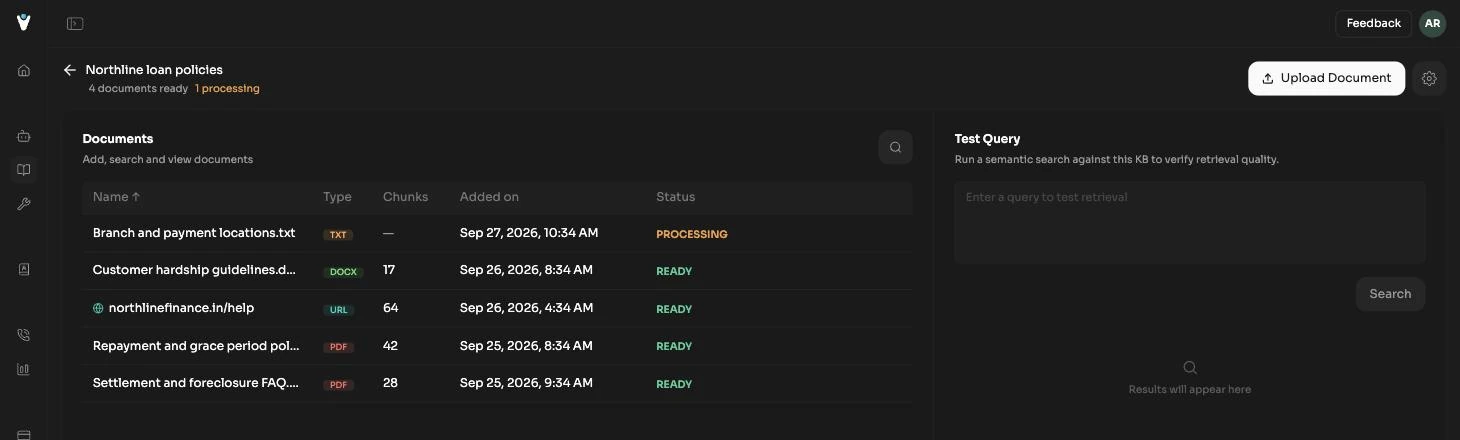Click the URL type badge
The width and height of the screenshot is (1460, 440).
339,310
